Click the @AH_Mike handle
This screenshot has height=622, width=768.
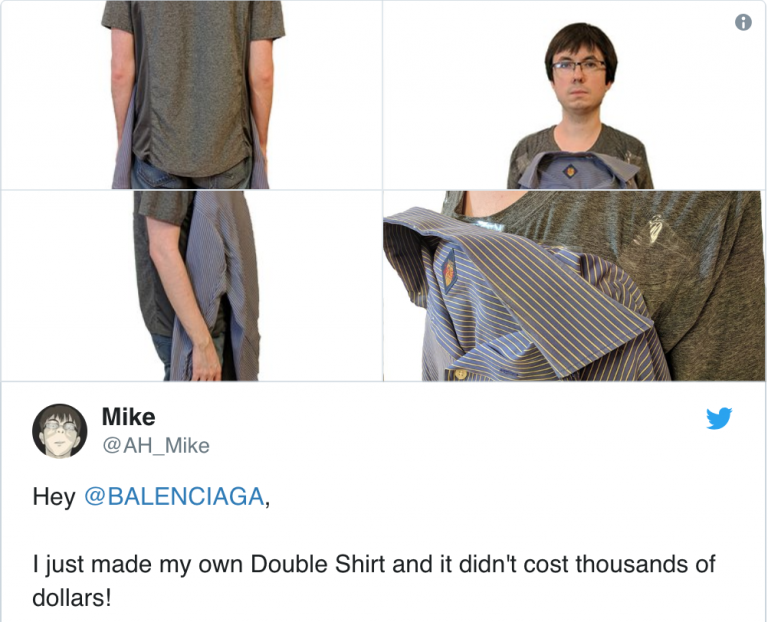click(156, 446)
